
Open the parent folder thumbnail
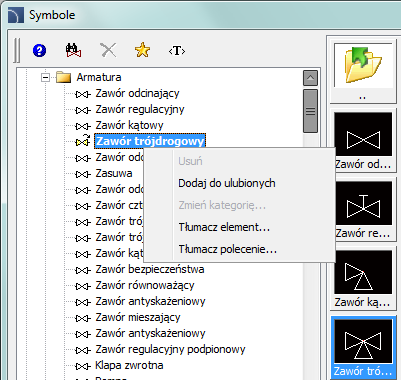[363, 70]
